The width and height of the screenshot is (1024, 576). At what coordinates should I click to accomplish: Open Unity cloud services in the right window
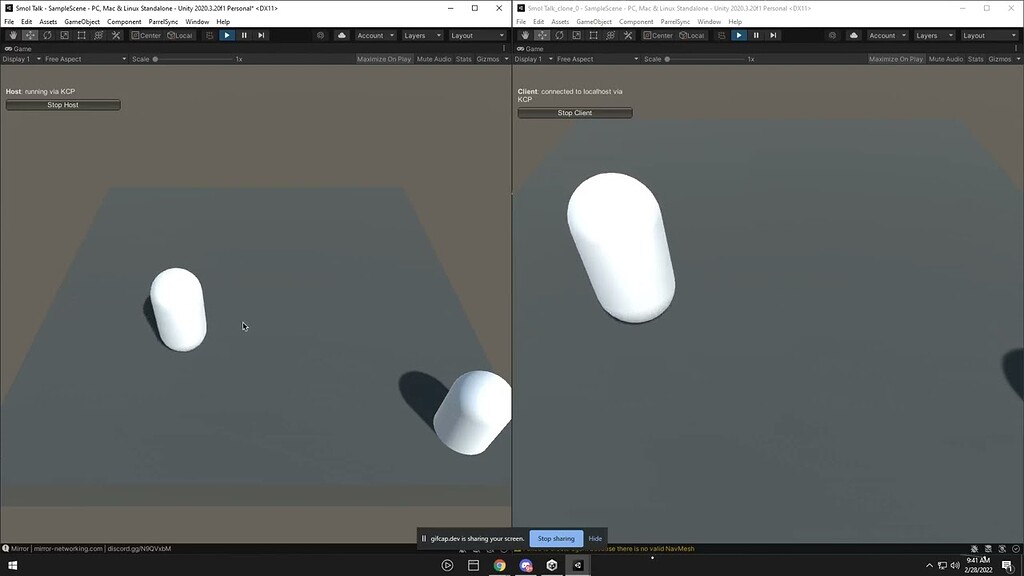853,35
